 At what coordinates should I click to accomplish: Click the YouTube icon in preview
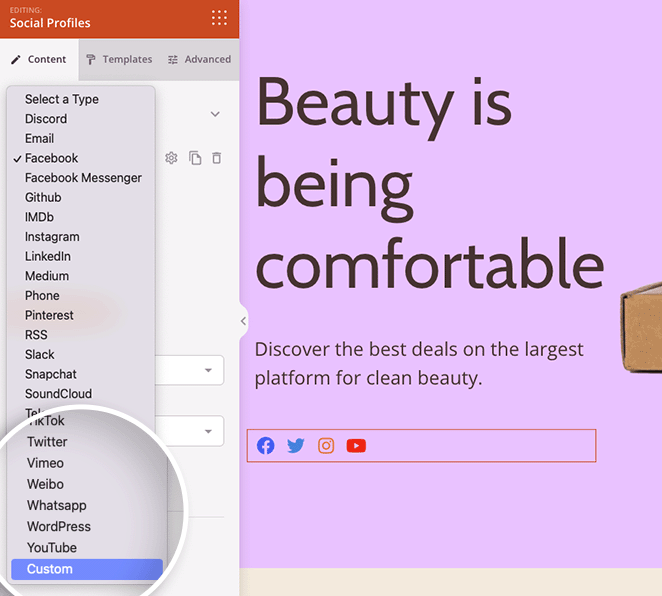pyautogui.click(x=356, y=446)
